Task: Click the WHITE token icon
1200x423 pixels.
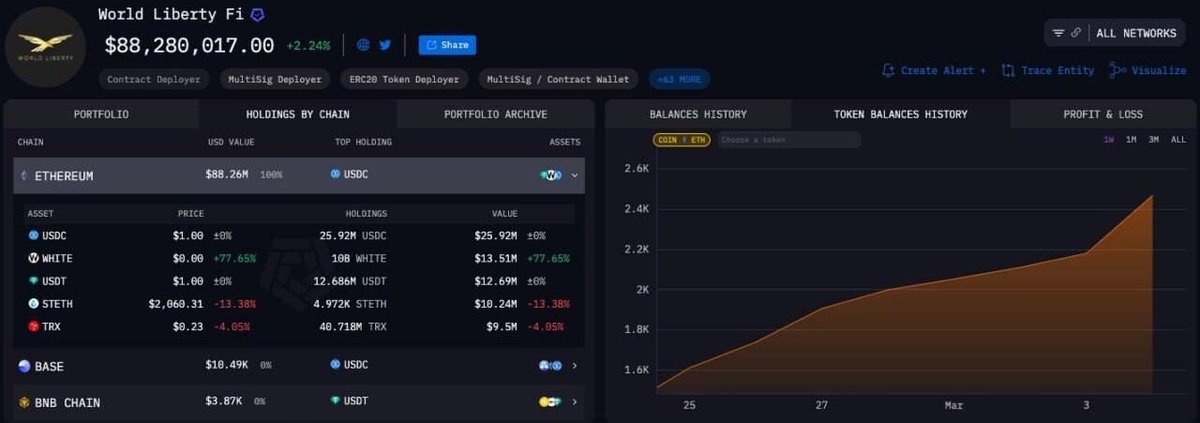Action: 33,258
